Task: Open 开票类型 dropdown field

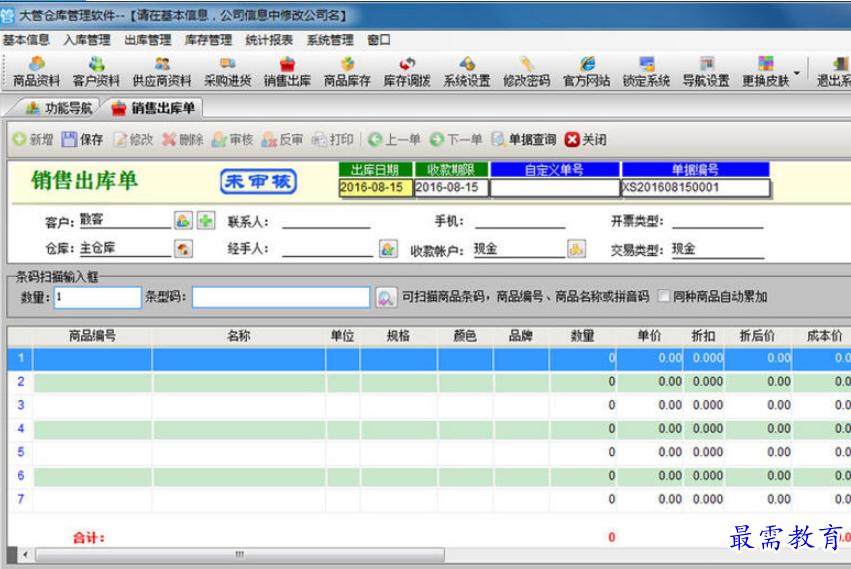Action: click(x=717, y=221)
